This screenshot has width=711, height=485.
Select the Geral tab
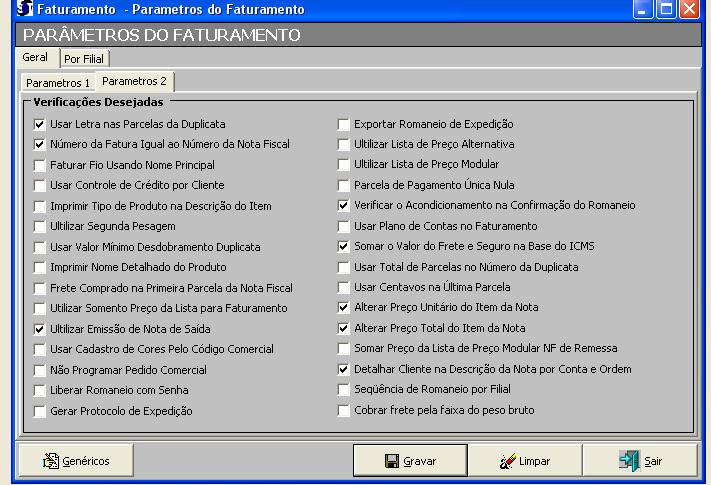click(x=35, y=58)
